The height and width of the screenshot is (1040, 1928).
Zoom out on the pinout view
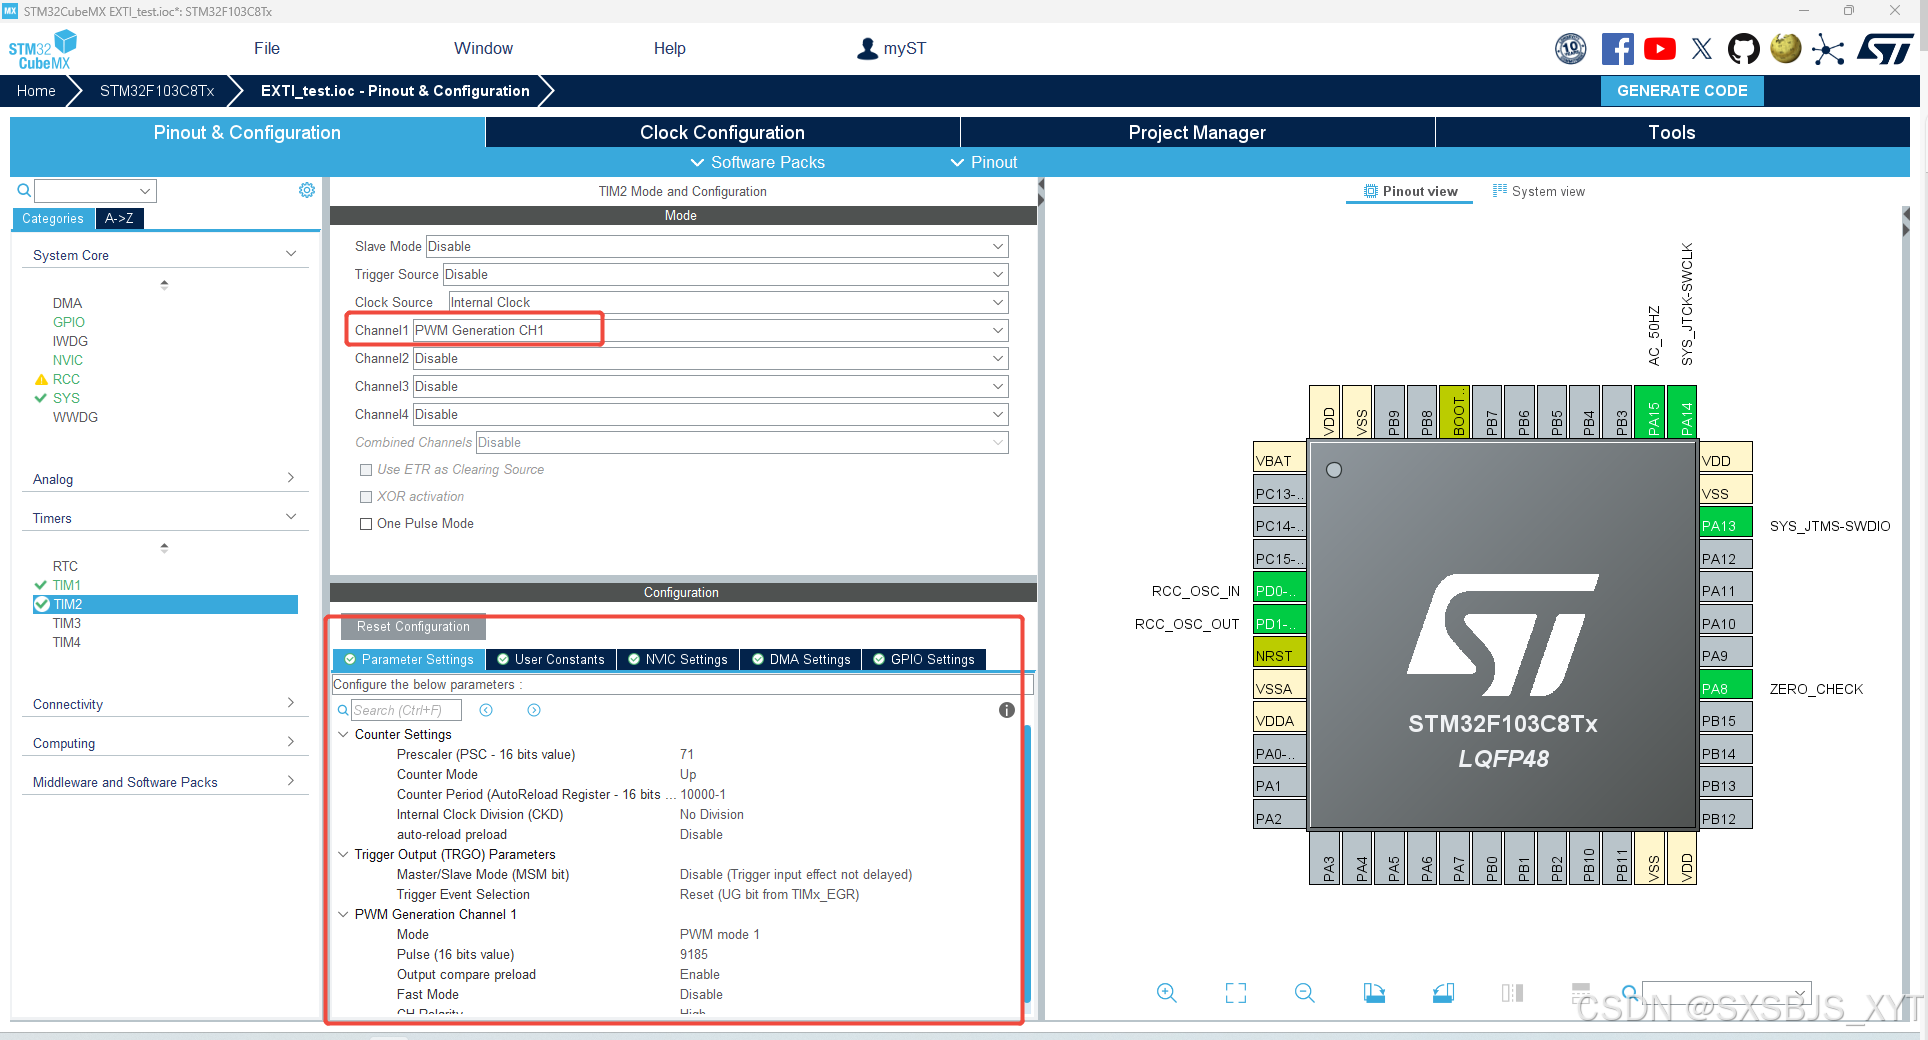pyautogui.click(x=1304, y=993)
